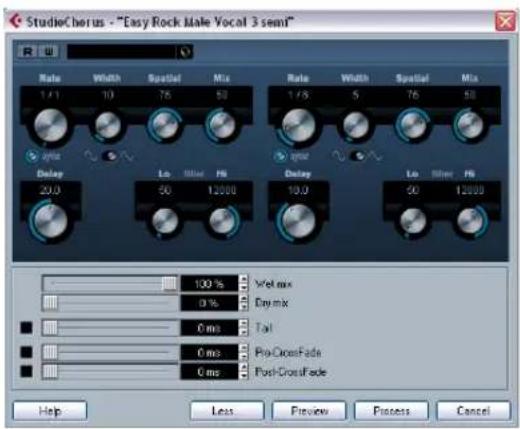Increase Tail with the up stepper arrow
Image resolution: width=520 pixels, height=429 pixels.
coord(244,324)
